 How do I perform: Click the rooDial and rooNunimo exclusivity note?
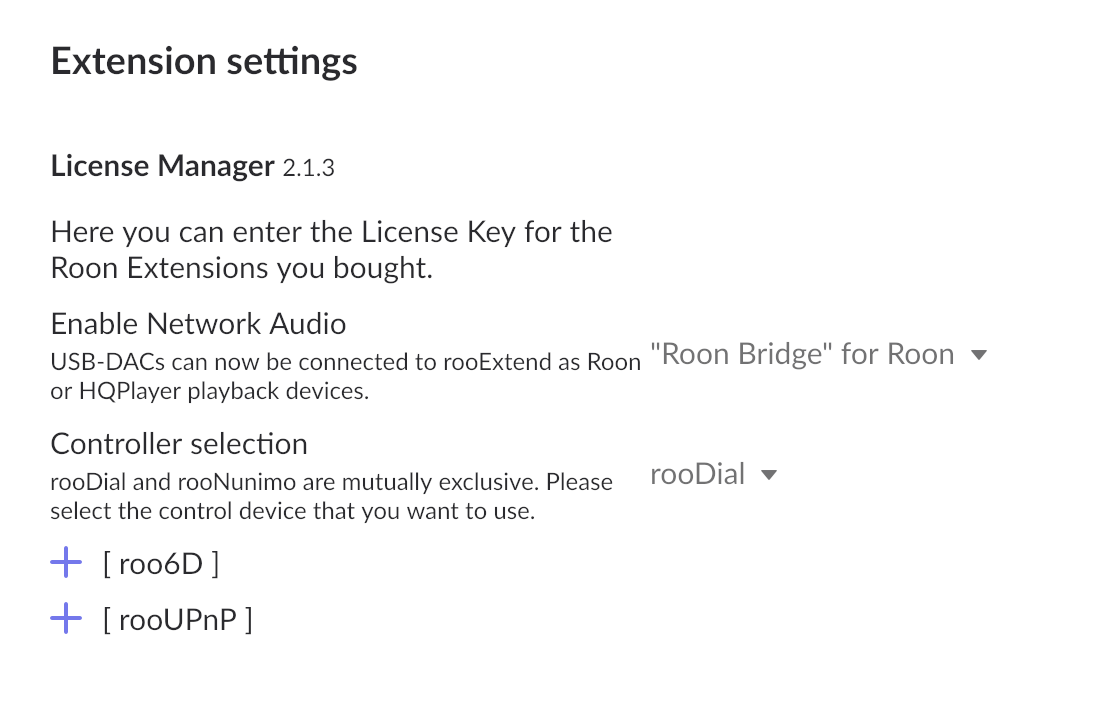coord(331,497)
